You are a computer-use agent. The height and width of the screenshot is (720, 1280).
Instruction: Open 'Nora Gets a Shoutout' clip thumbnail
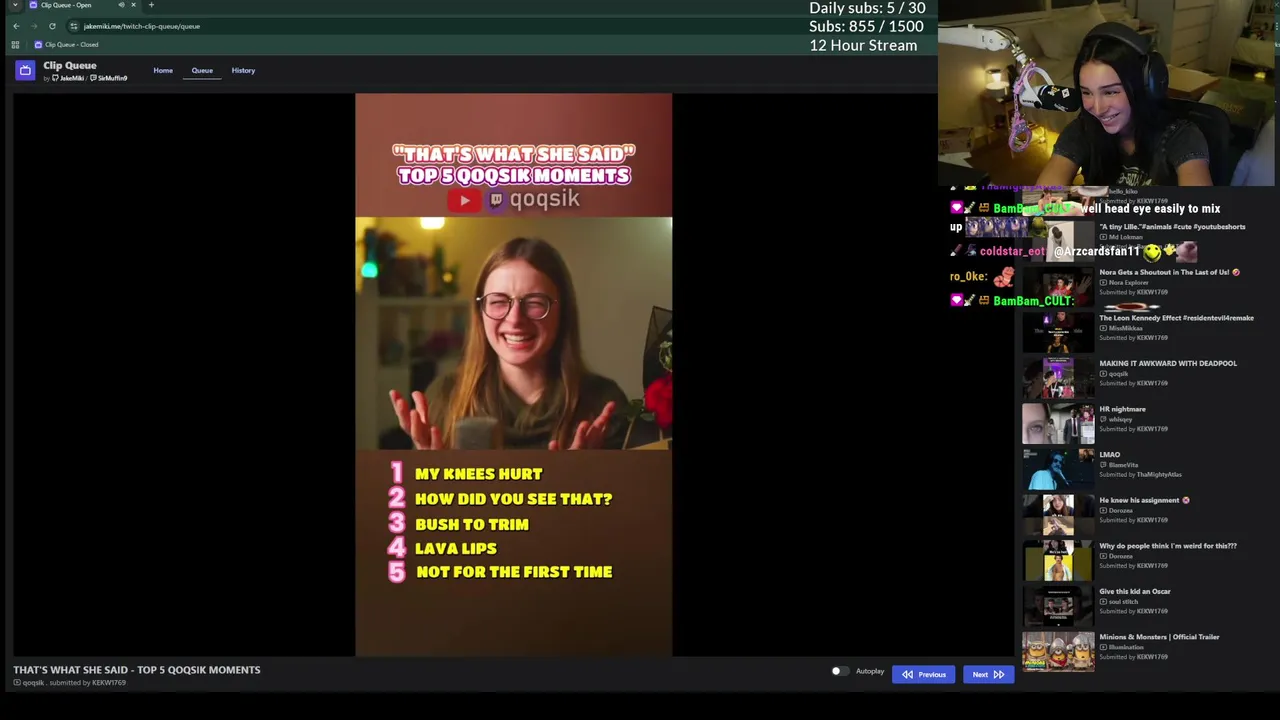click(x=1058, y=285)
